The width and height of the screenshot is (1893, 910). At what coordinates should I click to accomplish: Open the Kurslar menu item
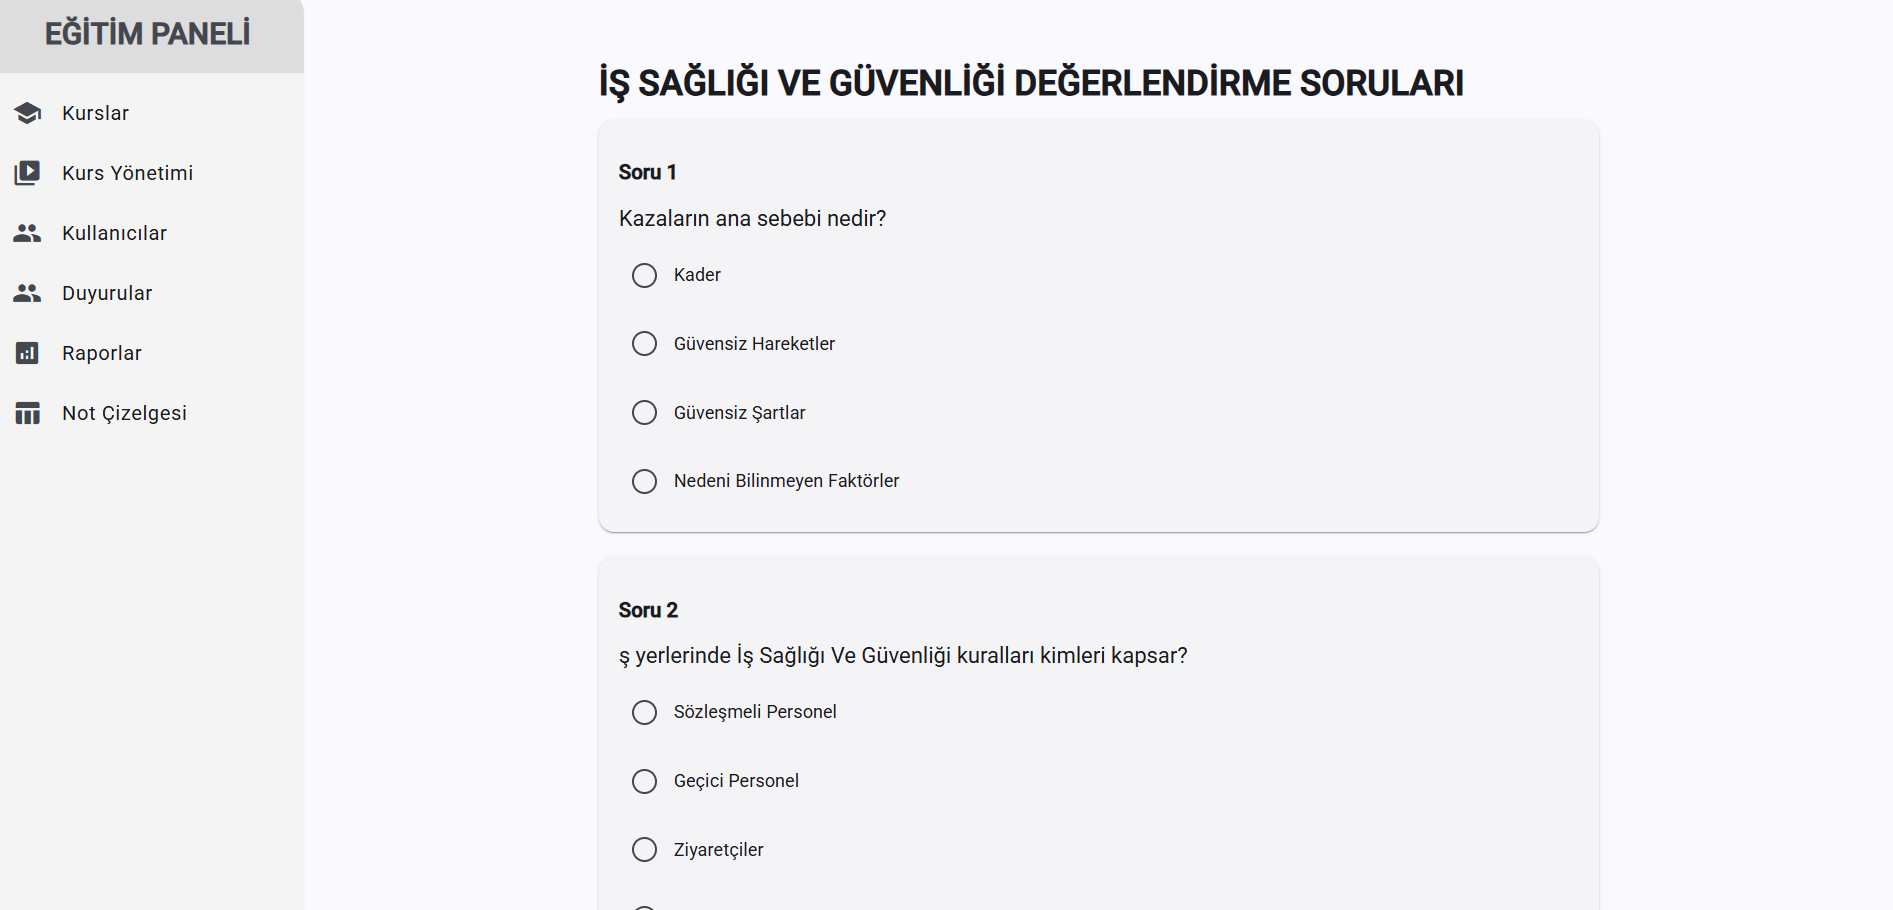coord(96,113)
